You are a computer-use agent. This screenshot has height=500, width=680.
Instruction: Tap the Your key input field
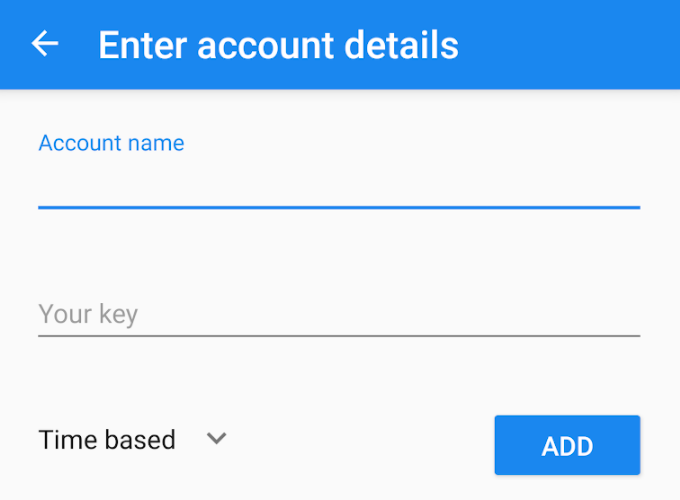pos(338,314)
